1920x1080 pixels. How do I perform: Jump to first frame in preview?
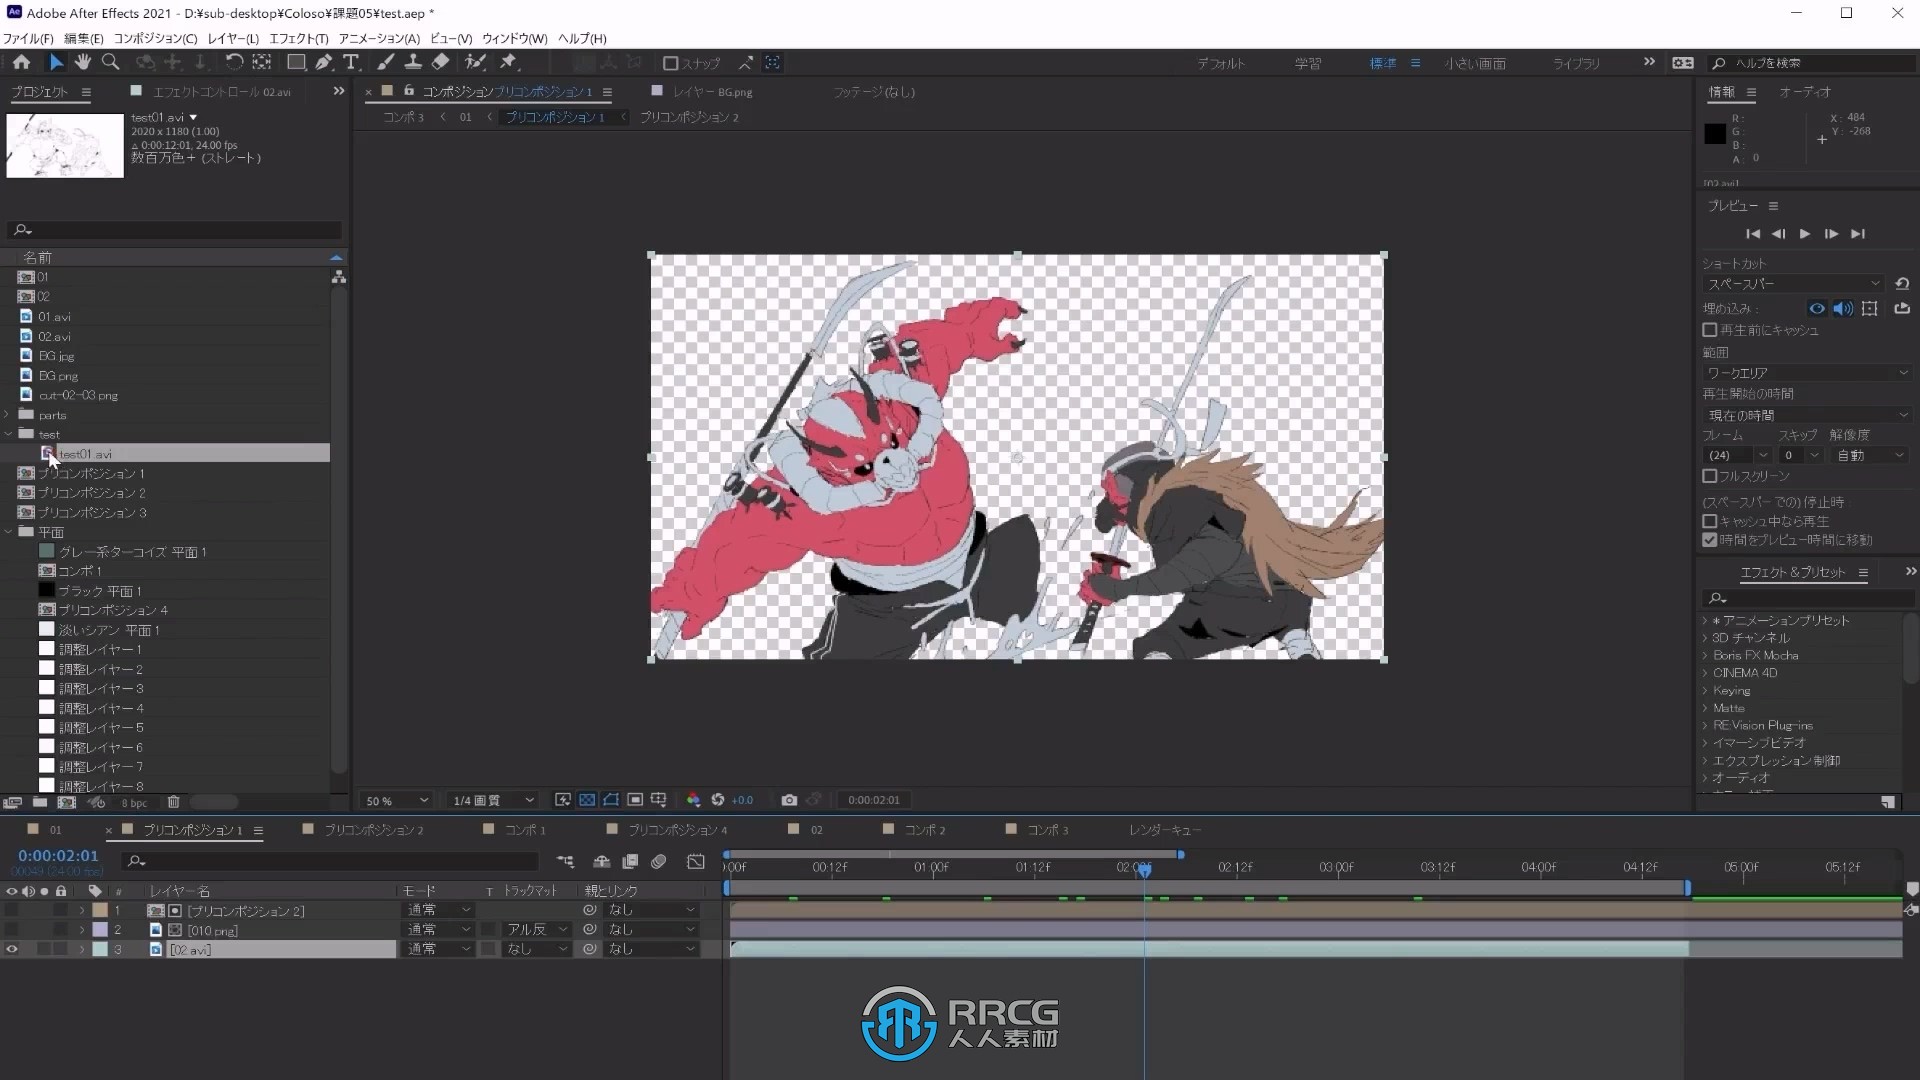pos(1752,234)
